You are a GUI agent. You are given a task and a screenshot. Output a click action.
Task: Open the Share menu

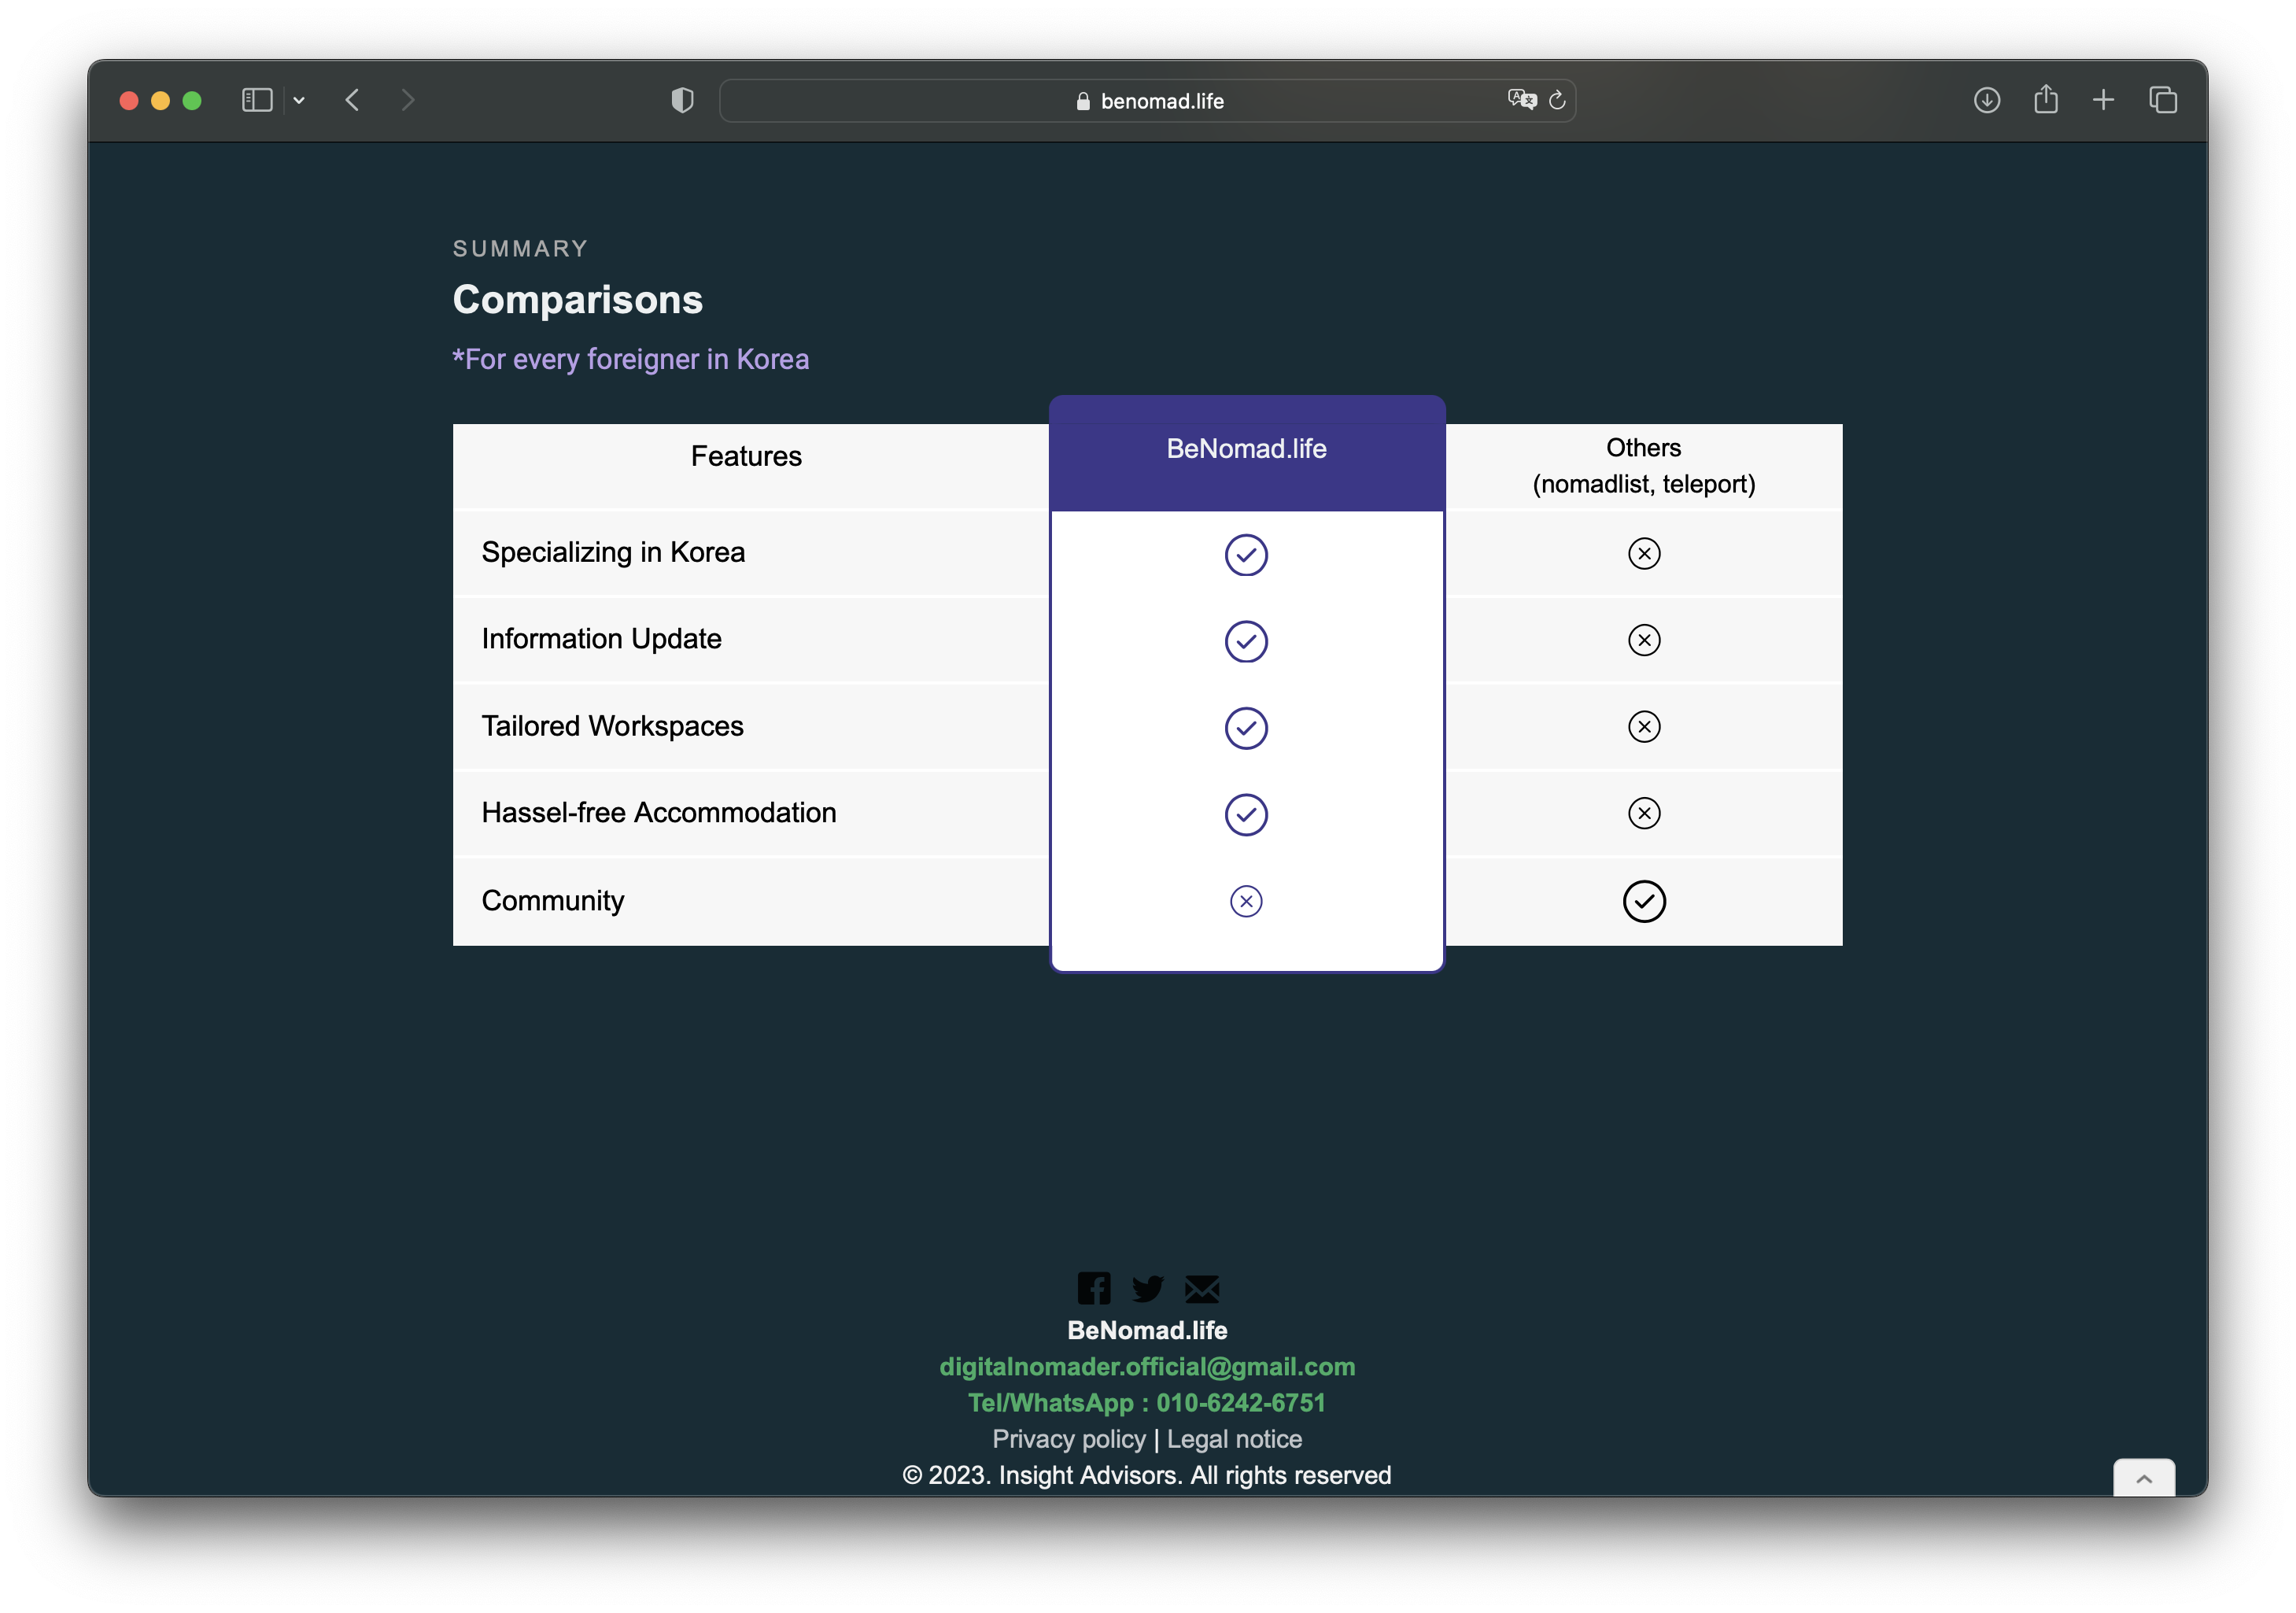click(x=2045, y=99)
